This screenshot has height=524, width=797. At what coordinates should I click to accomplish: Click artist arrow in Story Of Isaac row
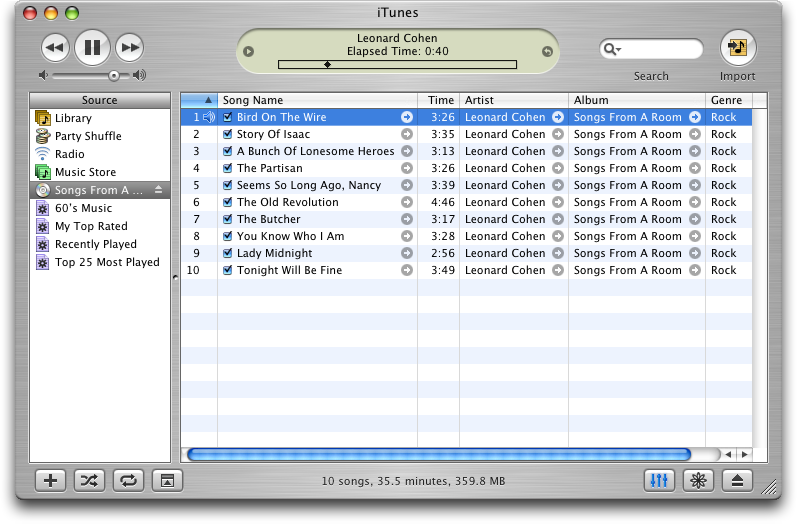tap(558, 134)
